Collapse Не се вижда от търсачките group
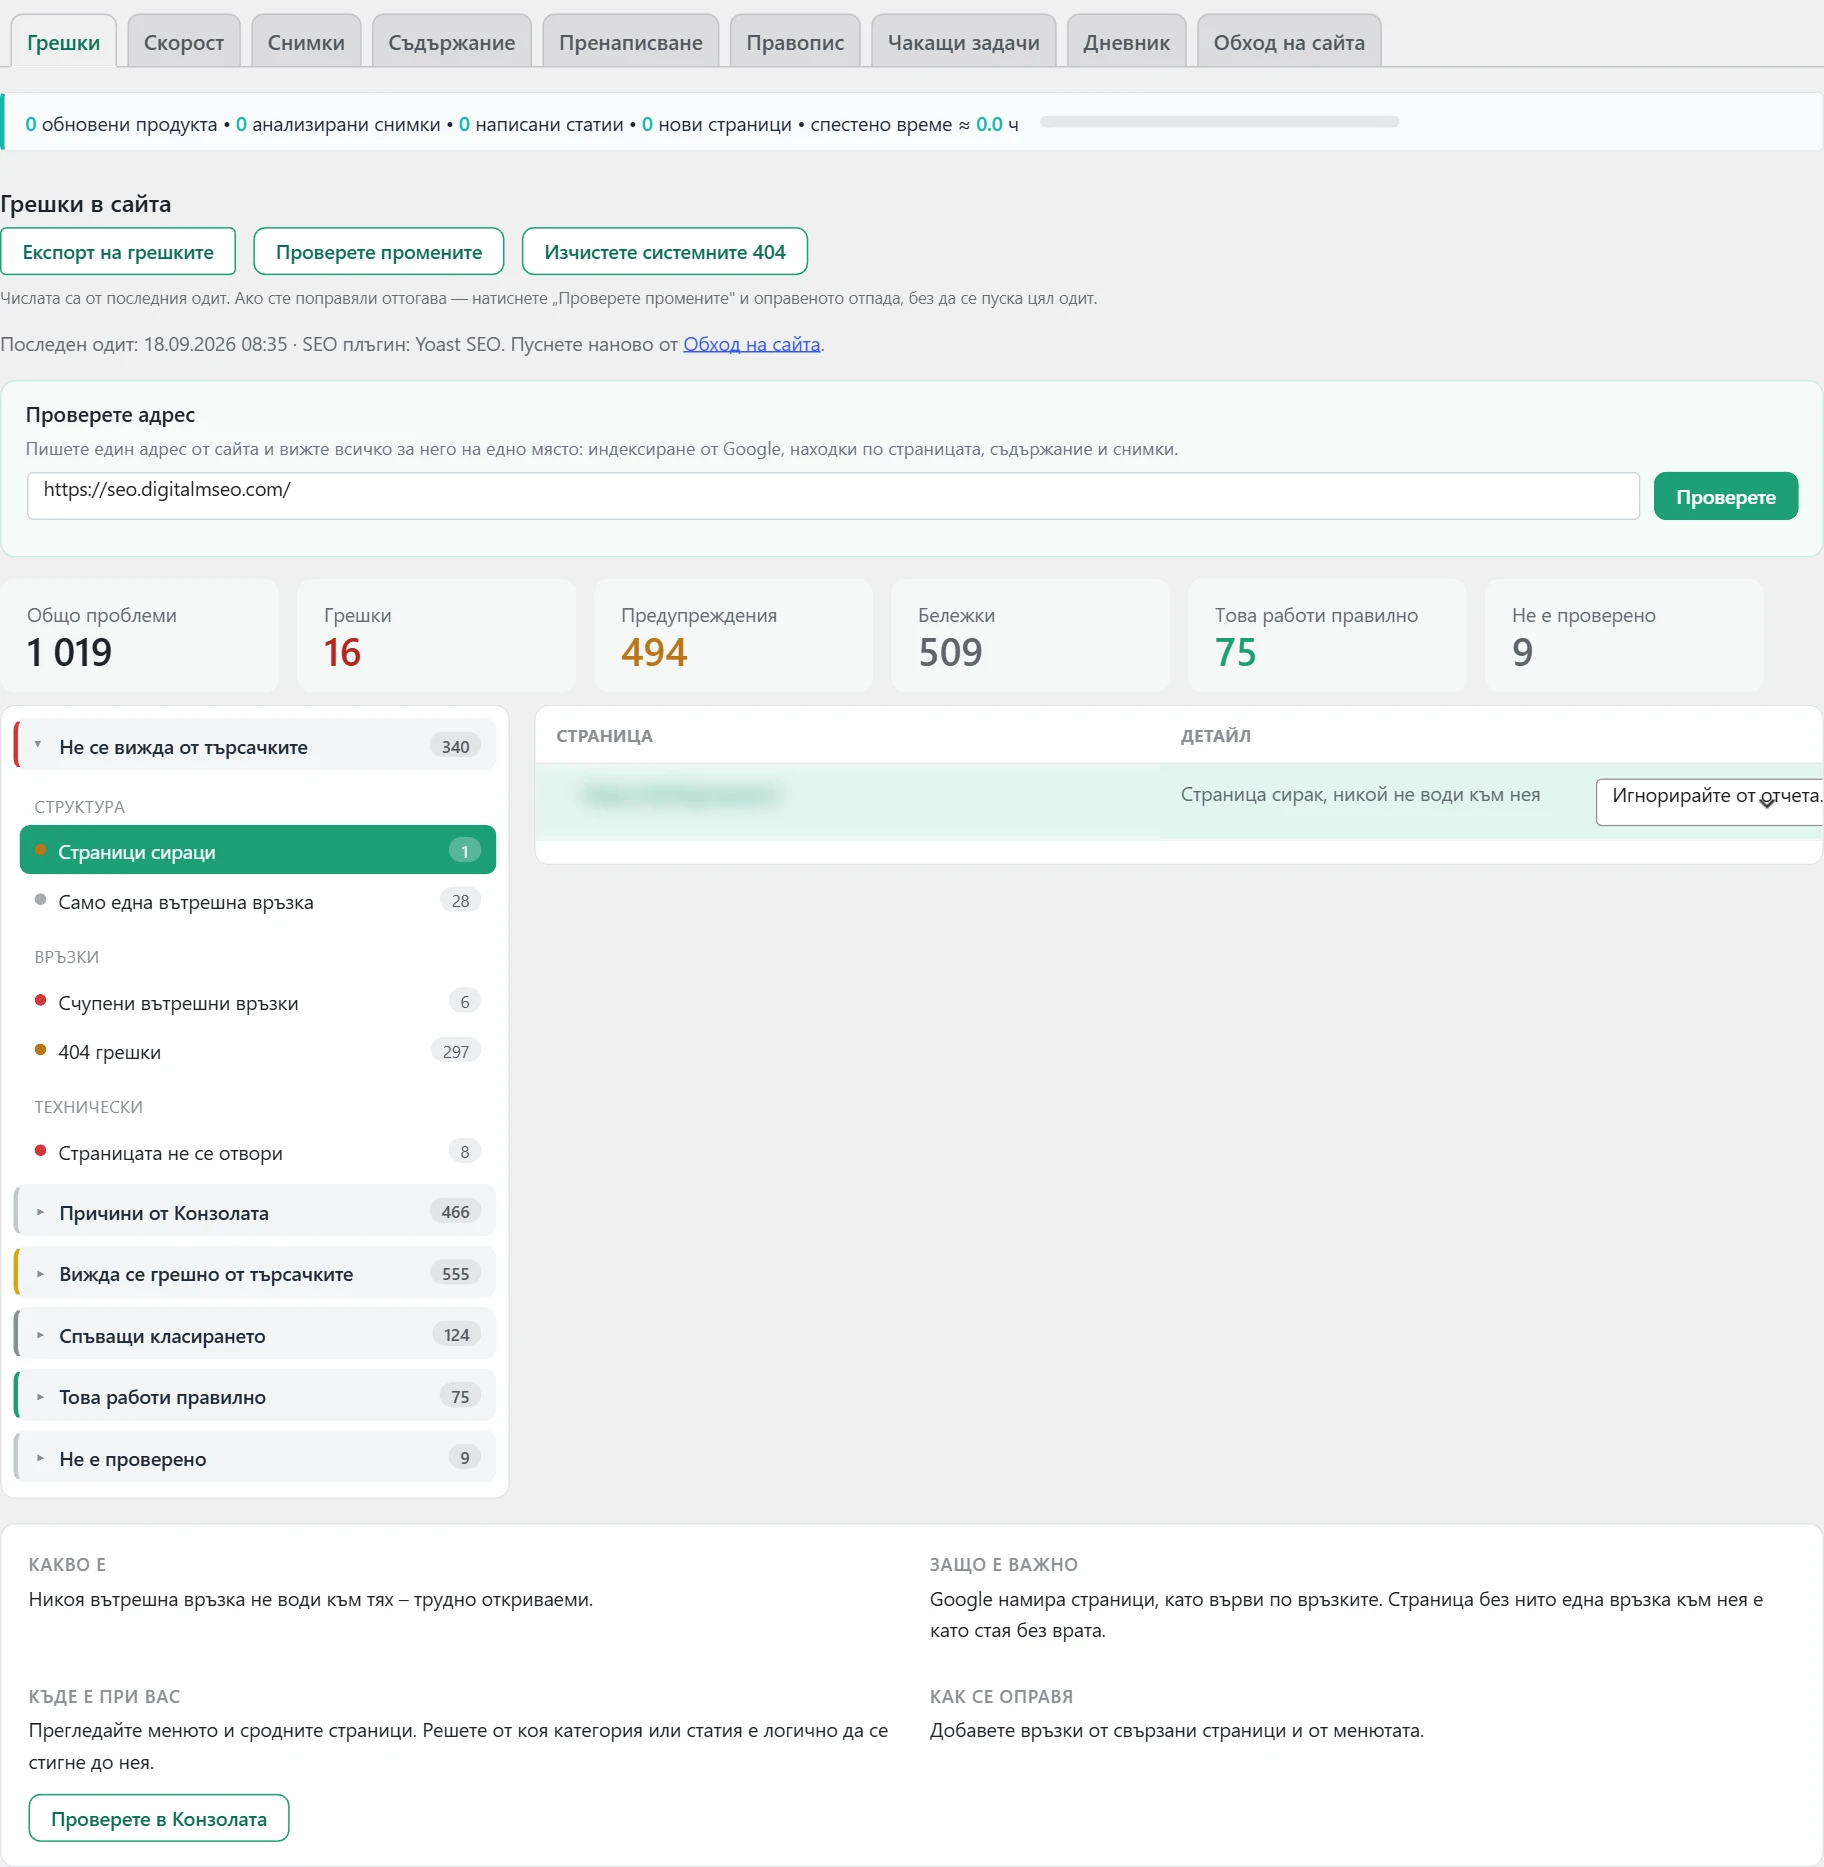The image size is (1824, 1867). (255, 746)
